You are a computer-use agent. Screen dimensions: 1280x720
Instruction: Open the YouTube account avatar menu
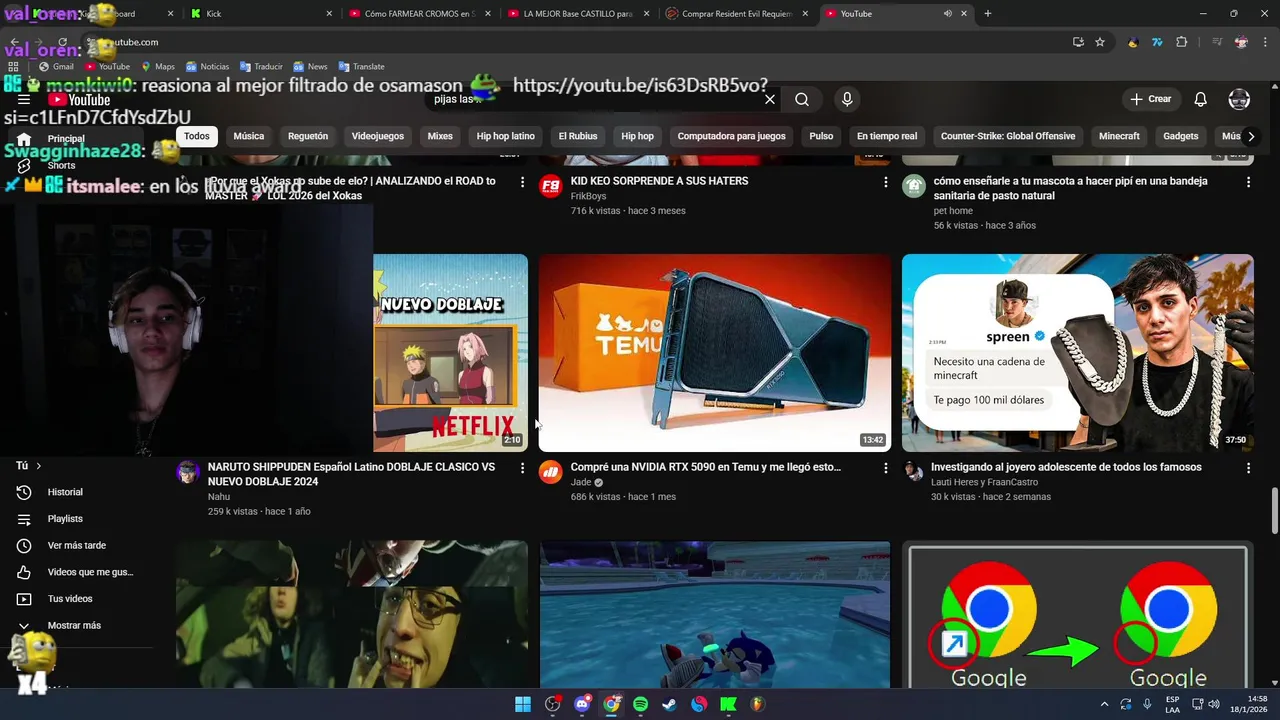[x=1239, y=100]
